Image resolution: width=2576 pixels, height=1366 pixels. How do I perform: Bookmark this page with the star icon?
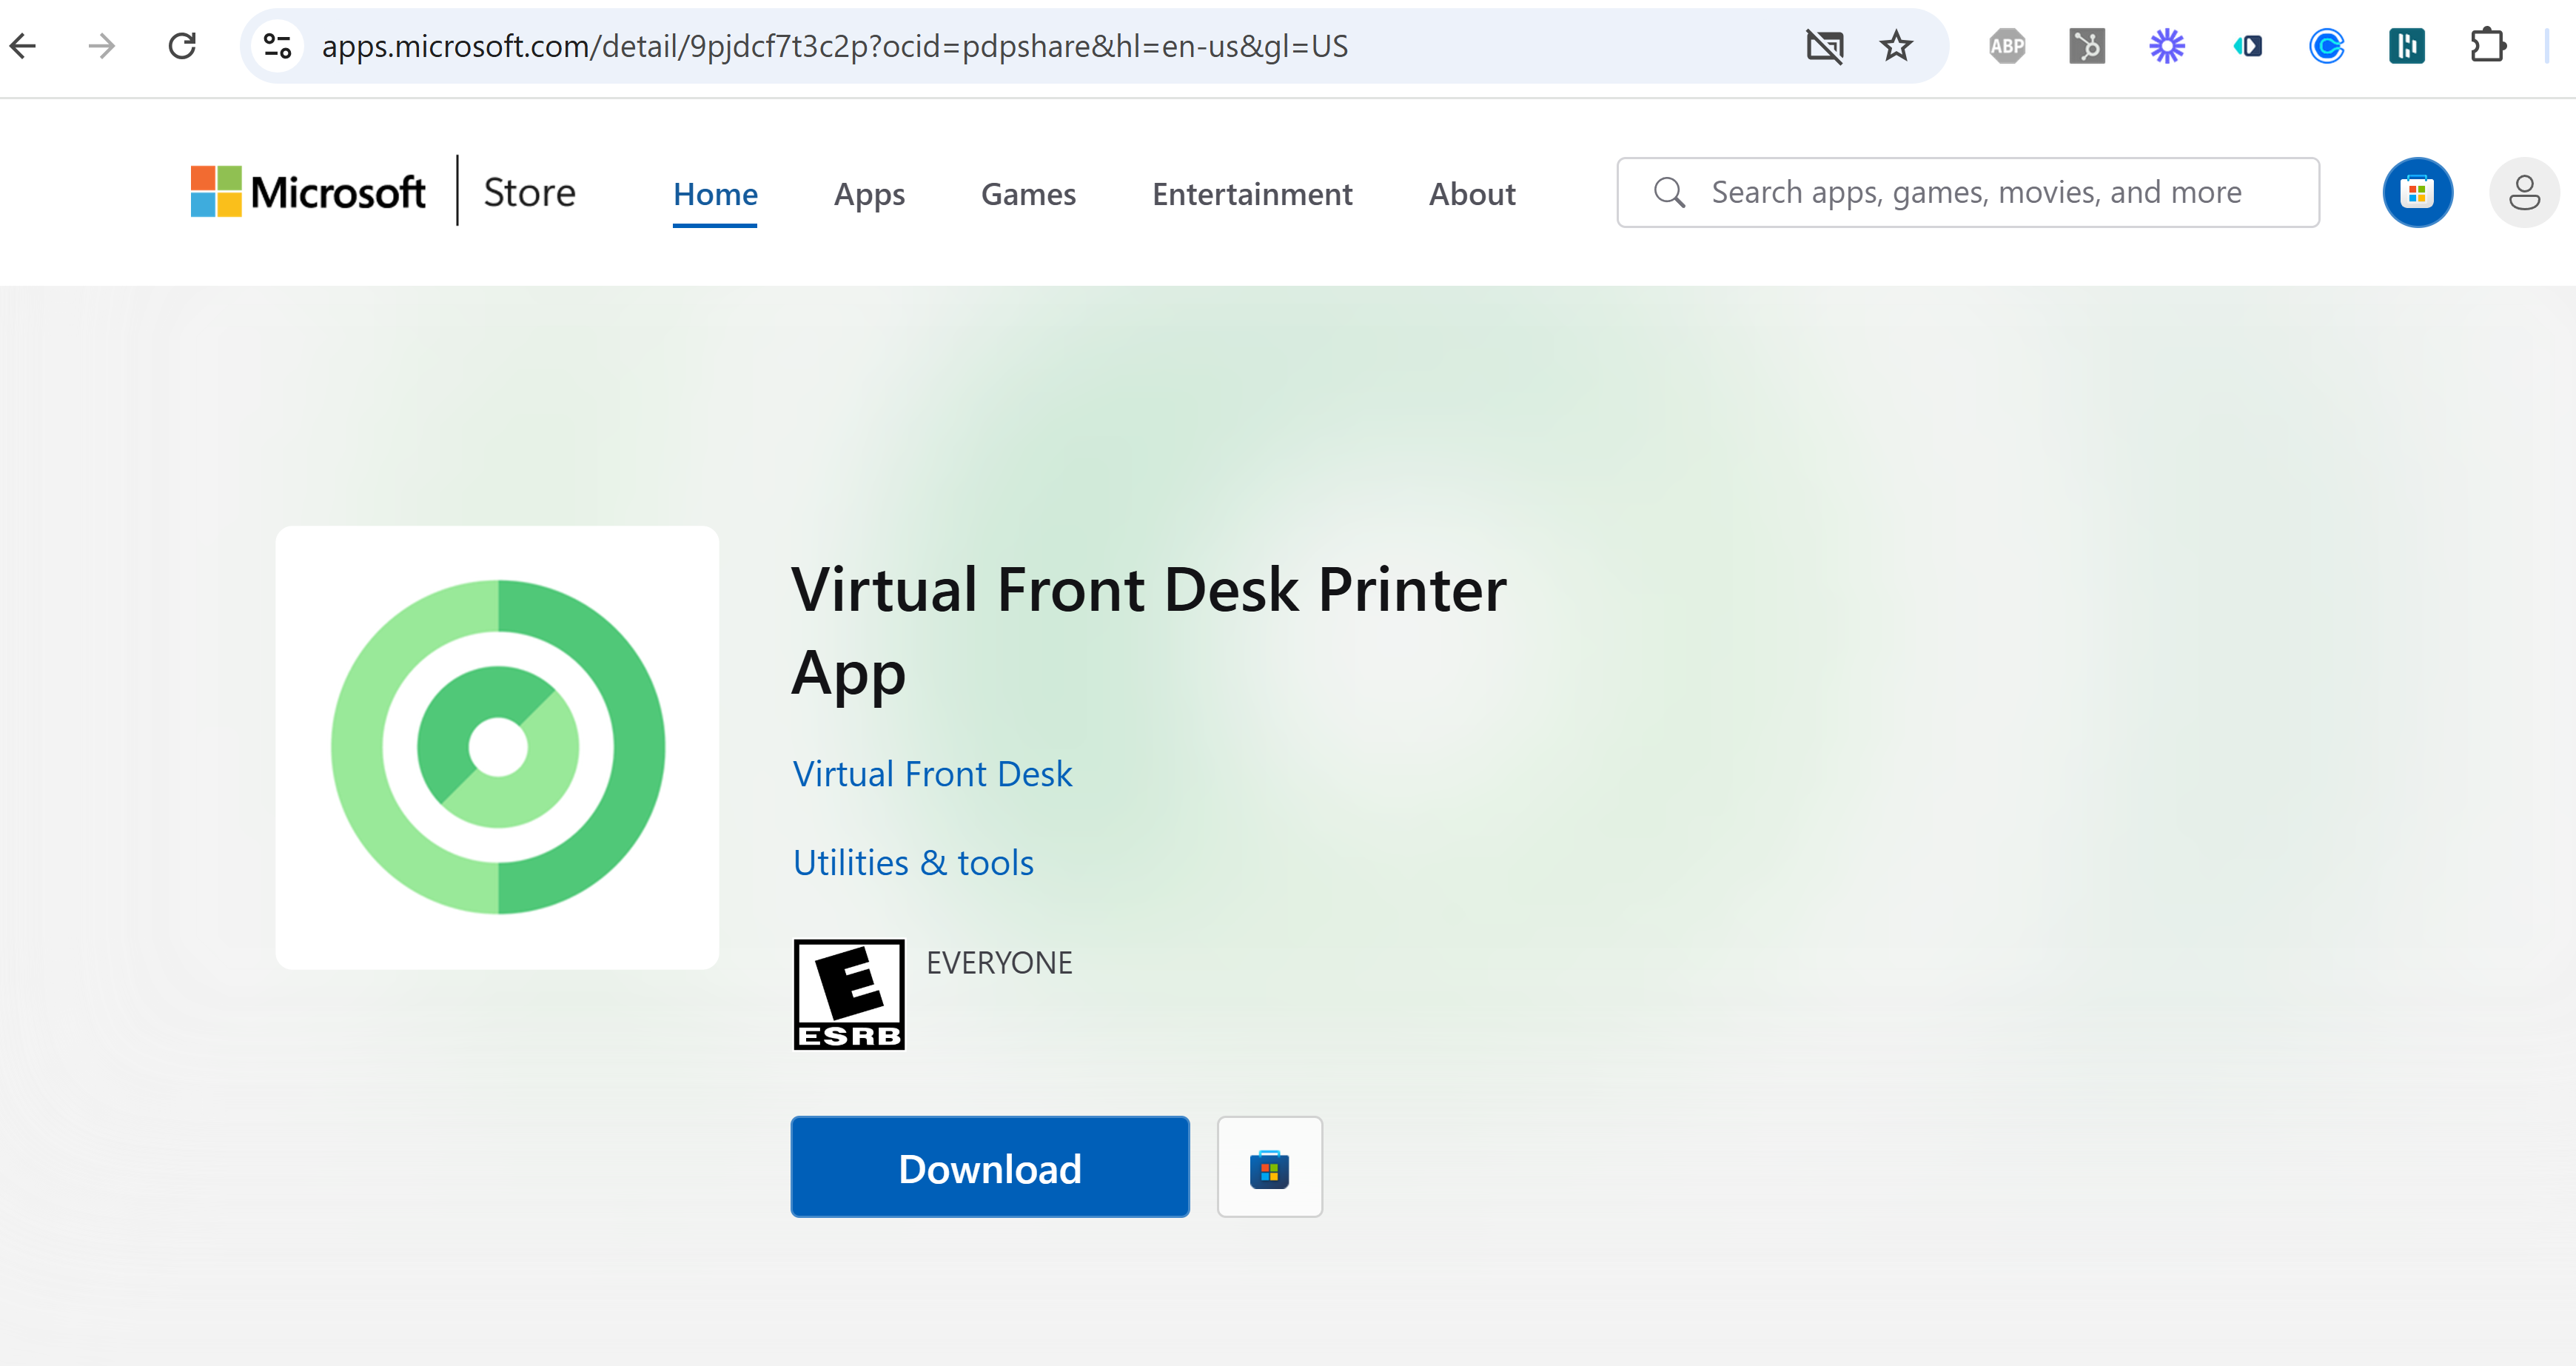(1896, 46)
